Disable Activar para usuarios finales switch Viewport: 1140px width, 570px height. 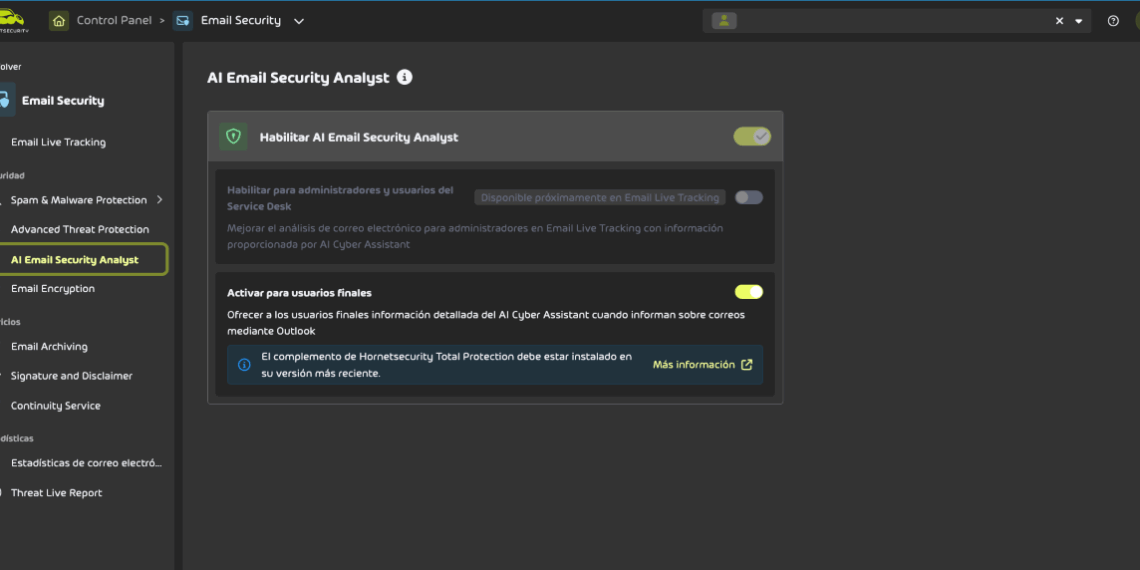click(x=748, y=292)
